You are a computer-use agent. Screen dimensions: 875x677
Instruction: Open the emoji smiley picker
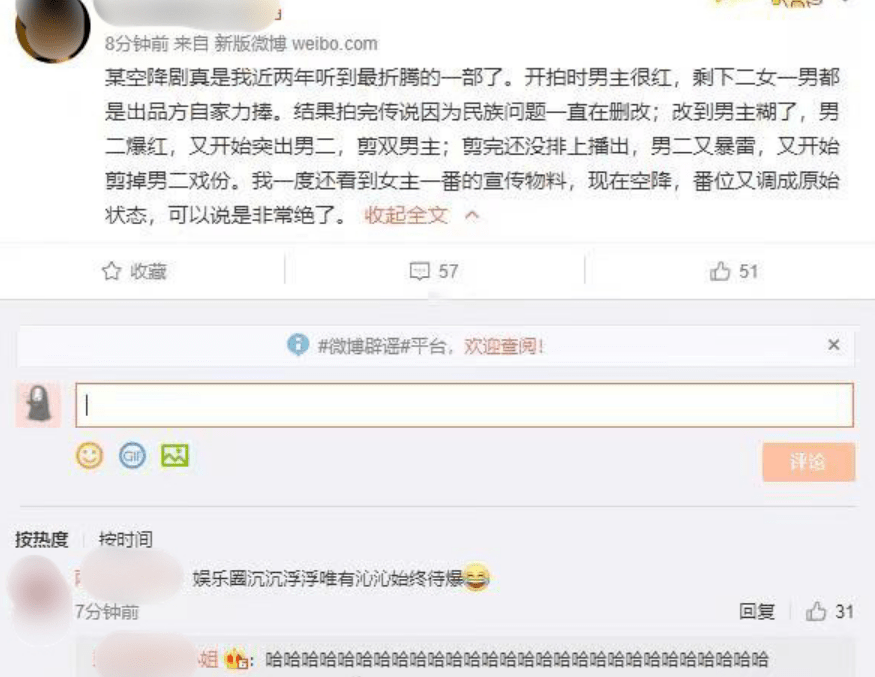89,455
